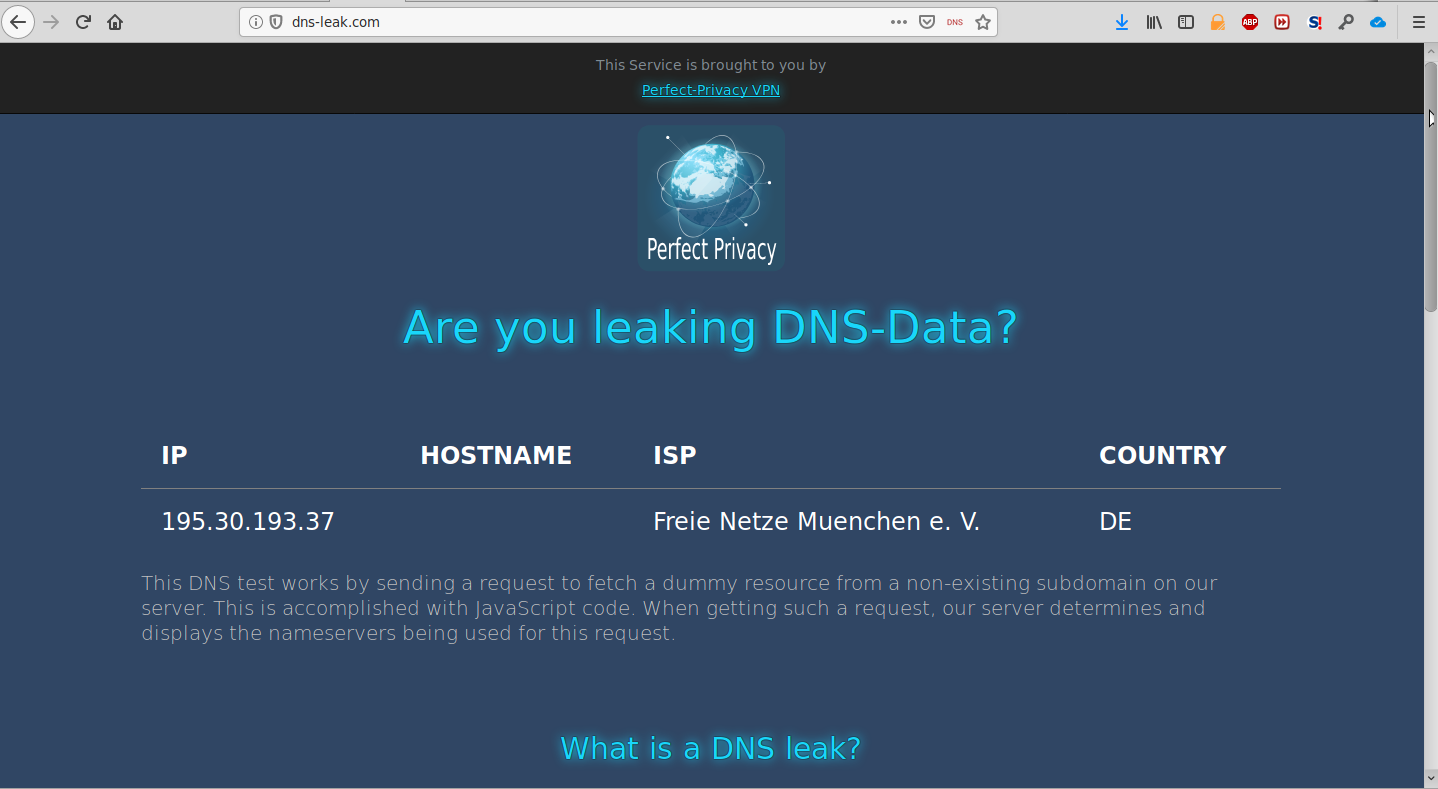Click the COUNTRY column header
Screen dimensions: 1438x789
1162,455
